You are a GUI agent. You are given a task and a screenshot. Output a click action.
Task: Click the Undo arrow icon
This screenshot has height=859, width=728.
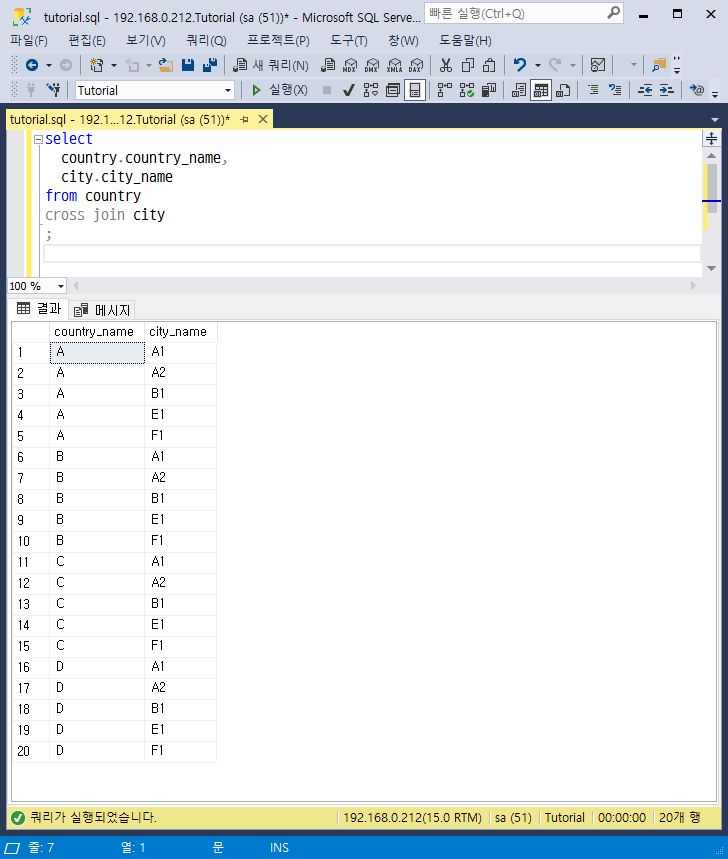point(520,65)
